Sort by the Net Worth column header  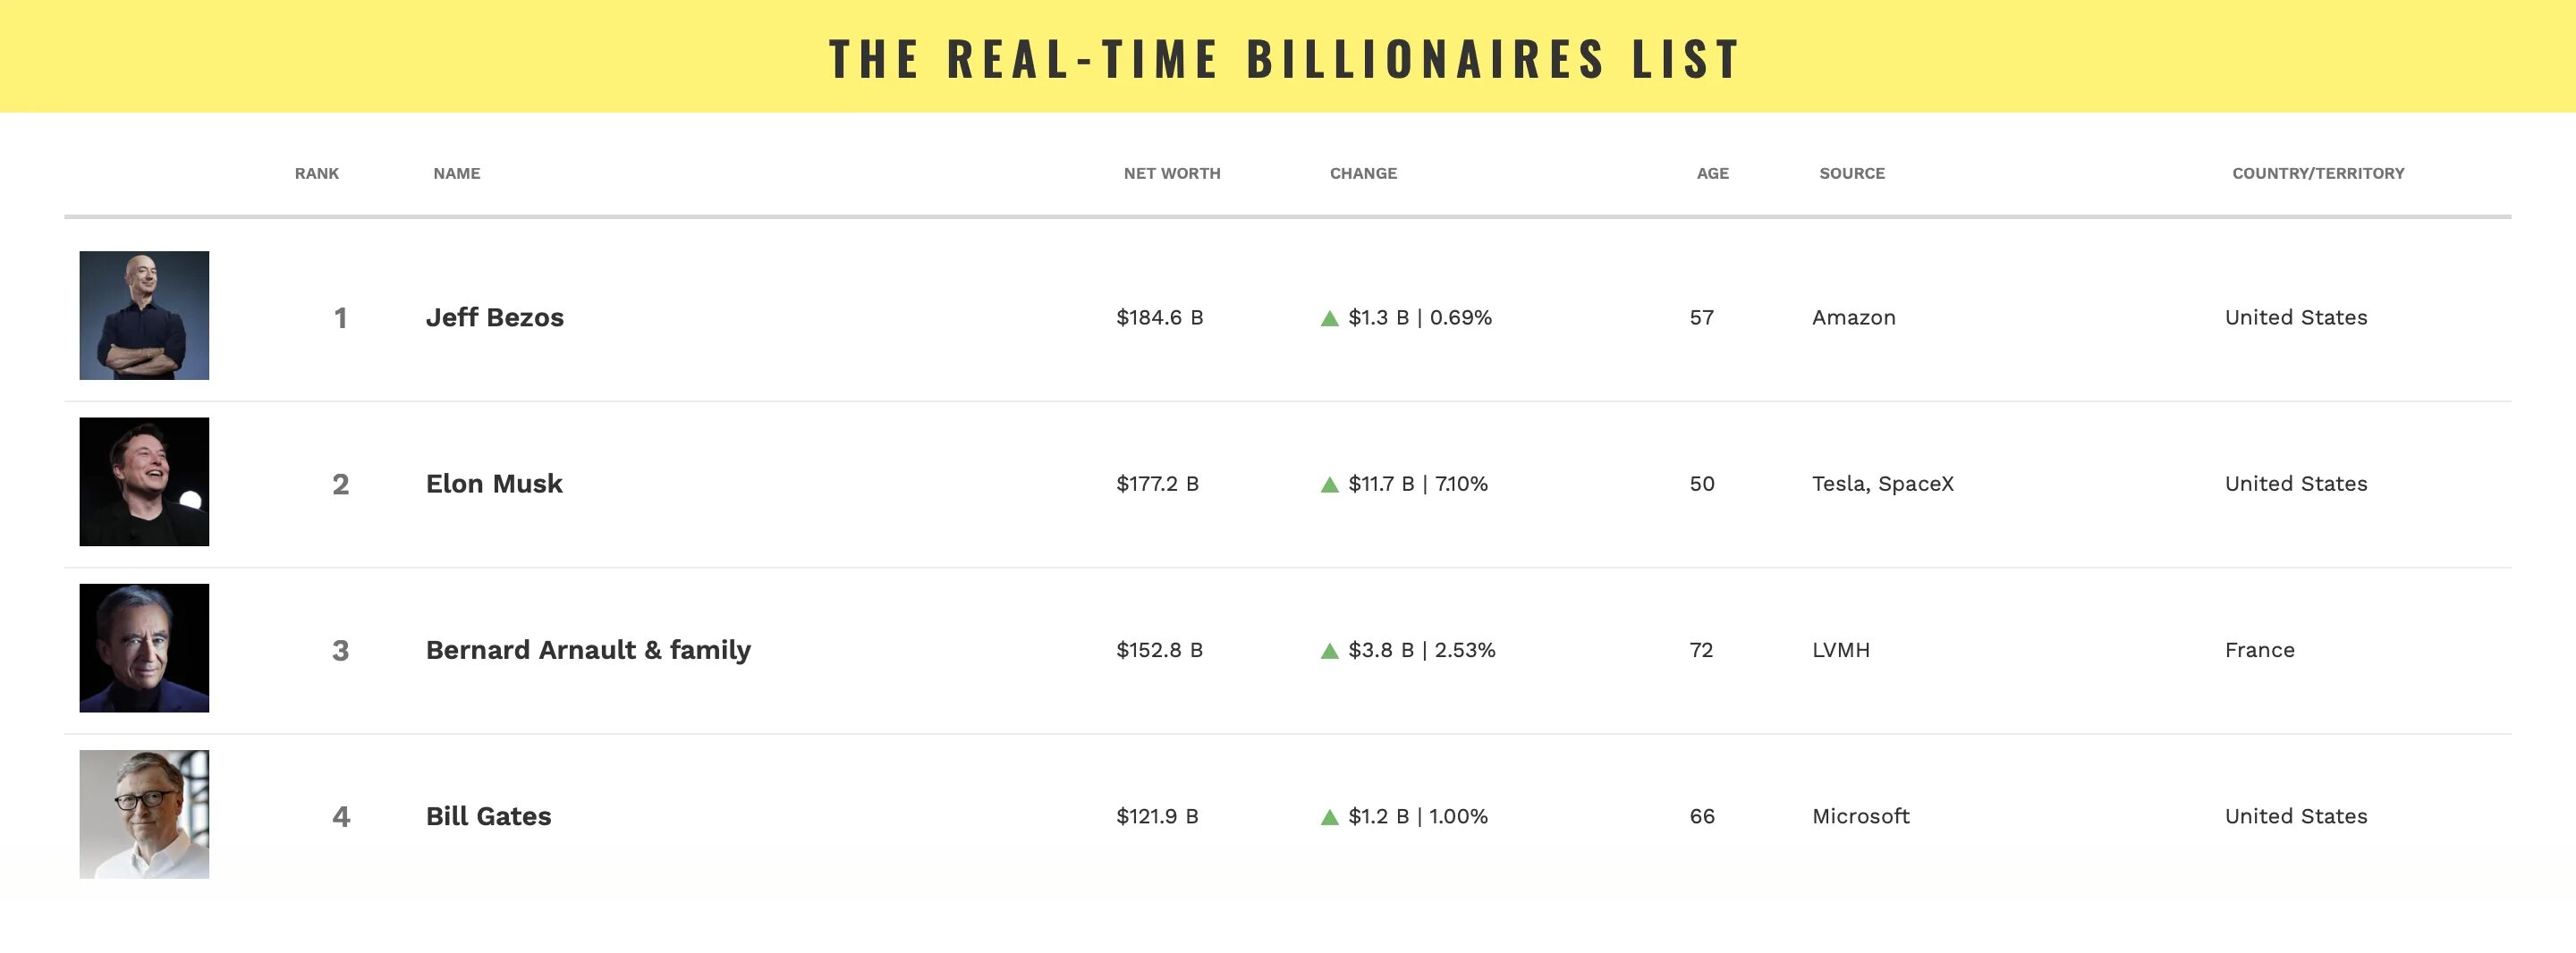[x=1172, y=173]
